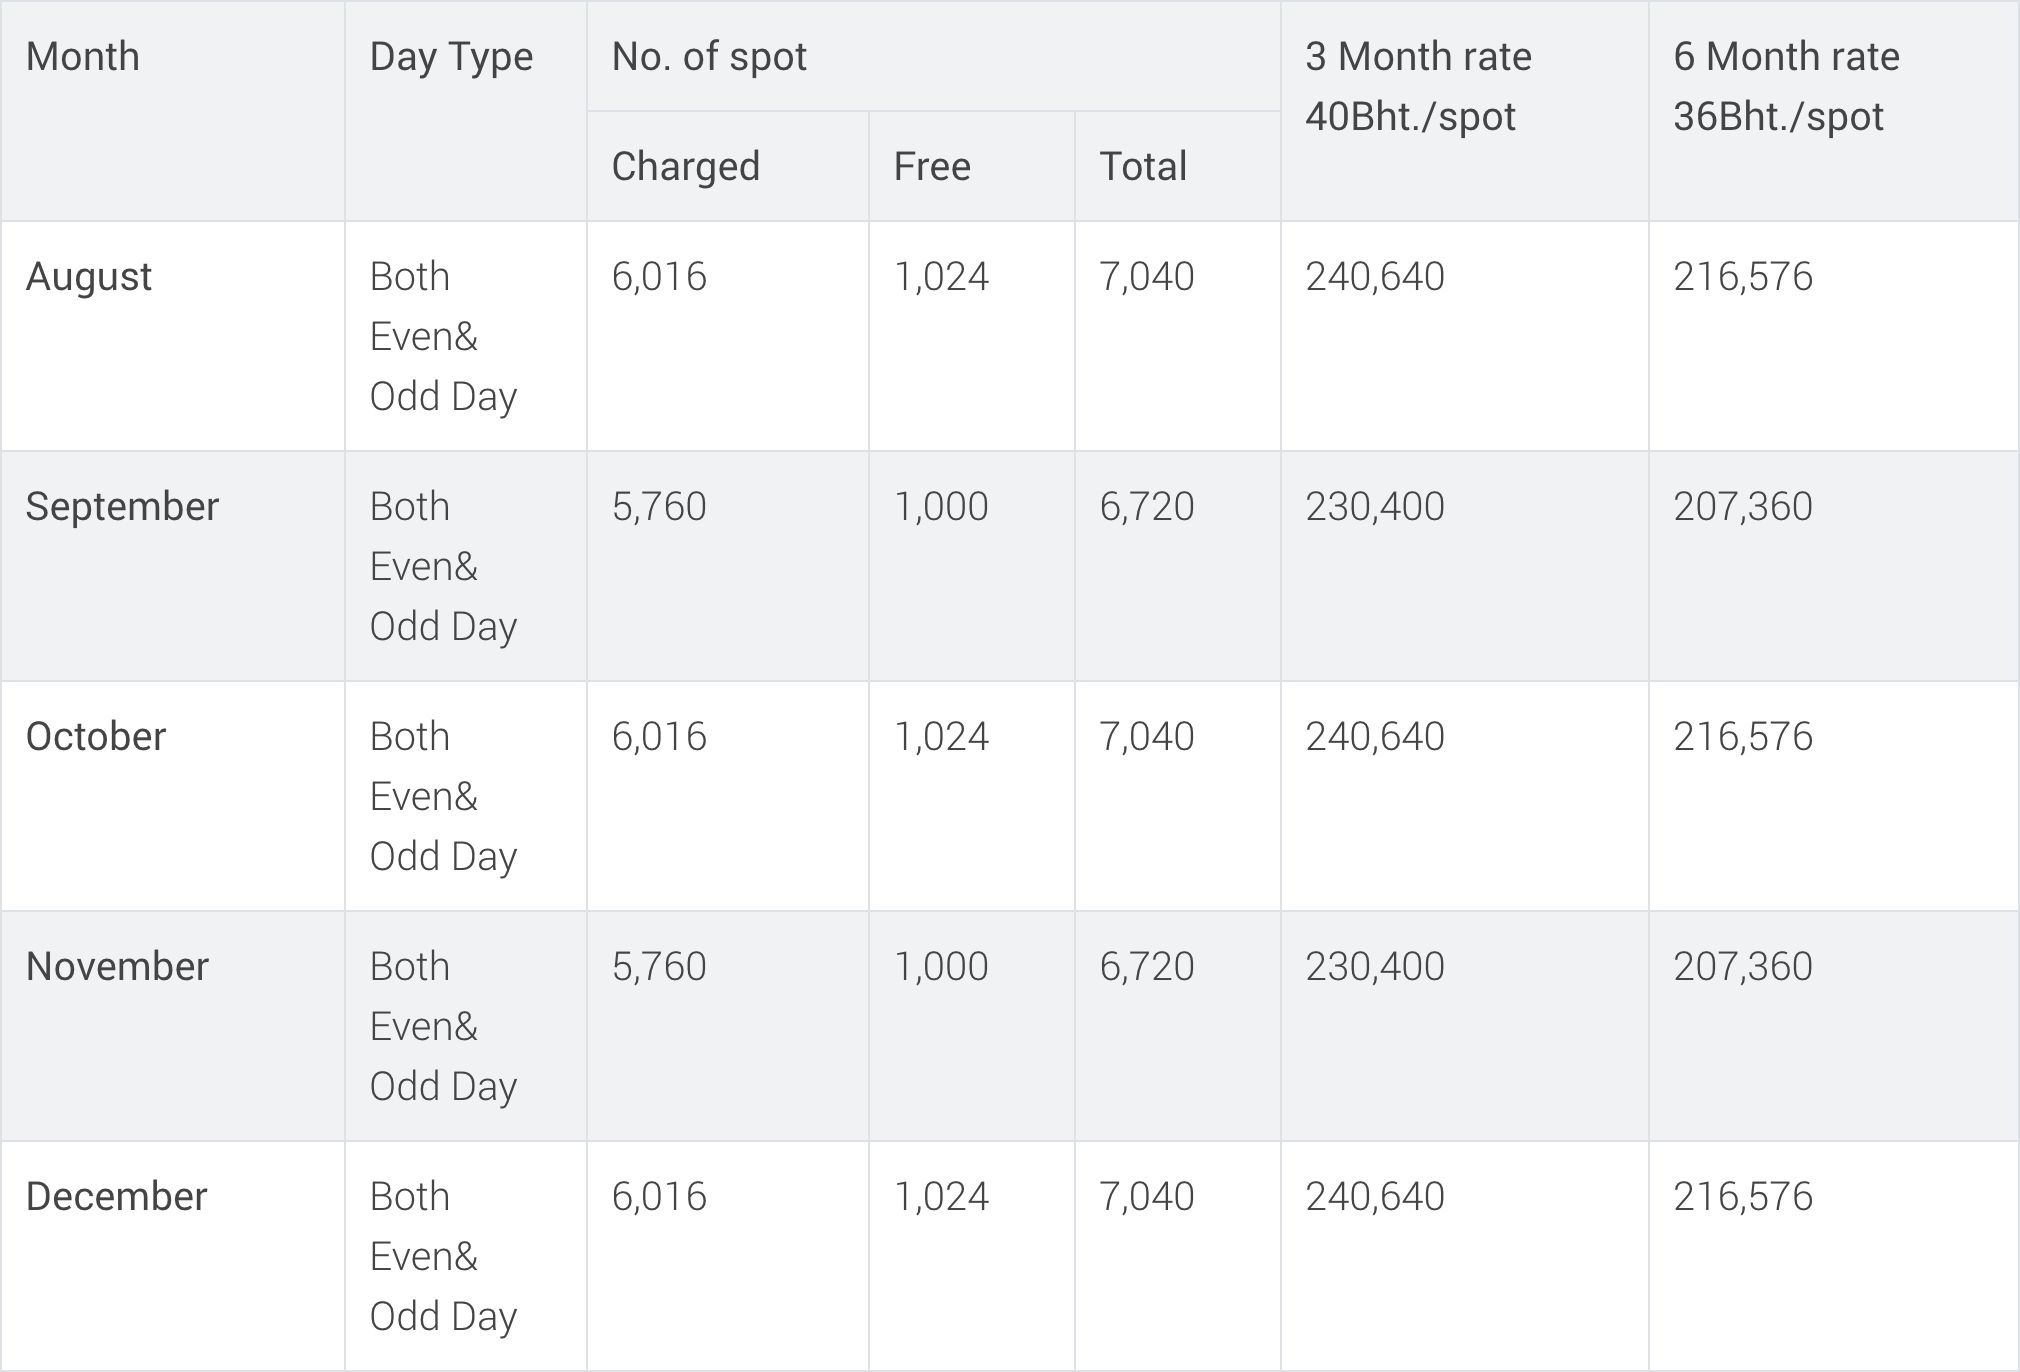Viewport: 2020px width, 1372px height.
Task: Click September's 6 month rate 207,360
Action: (1743, 507)
